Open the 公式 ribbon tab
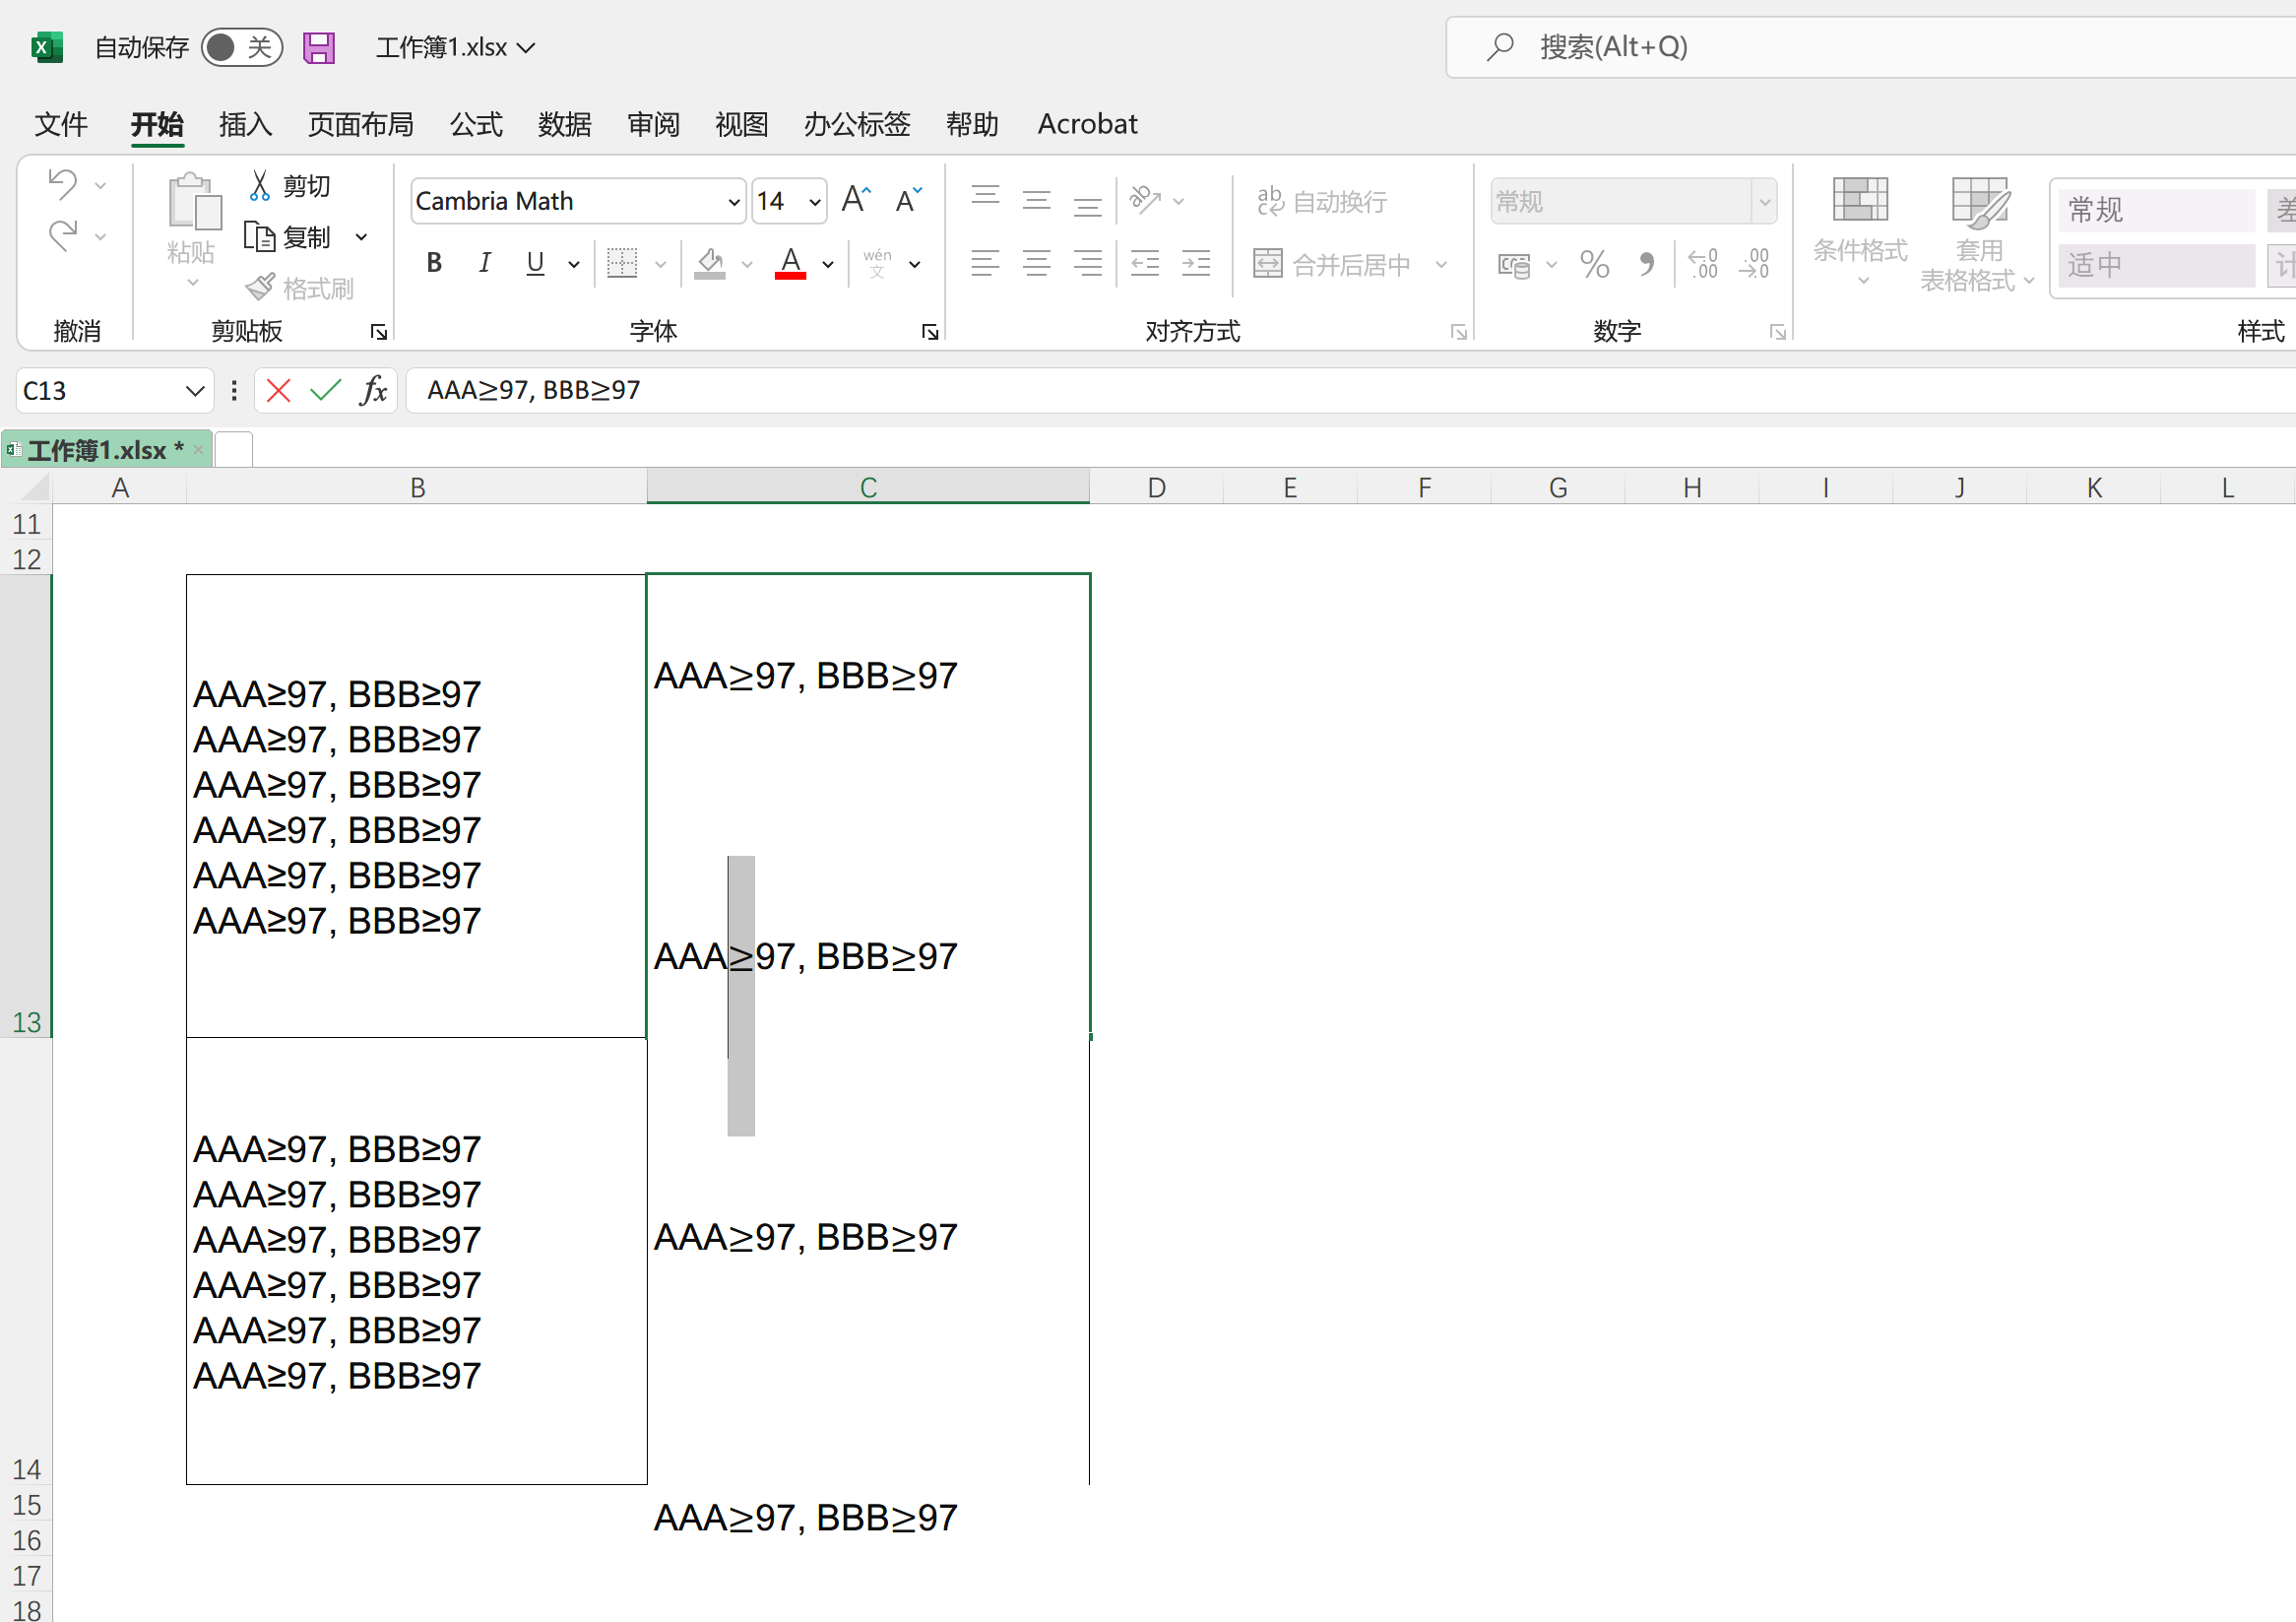 click(x=476, y=124)
